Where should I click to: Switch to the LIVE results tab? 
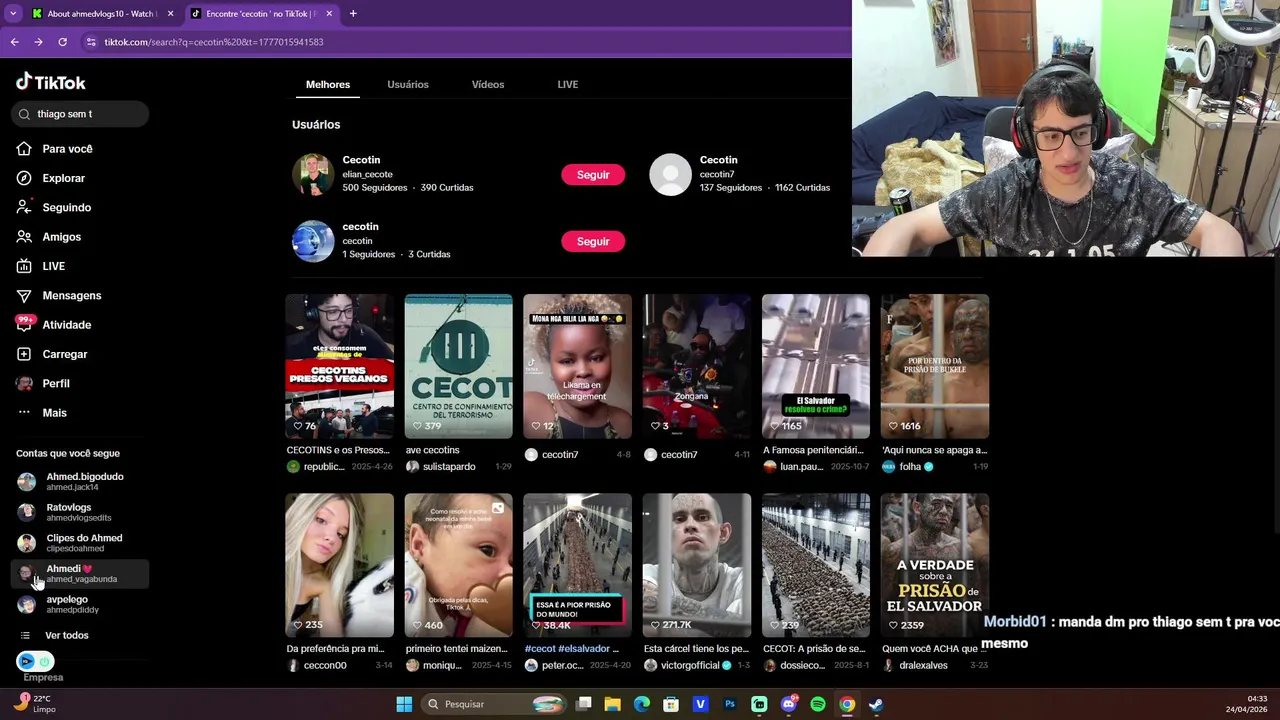[x=567, y=85]
